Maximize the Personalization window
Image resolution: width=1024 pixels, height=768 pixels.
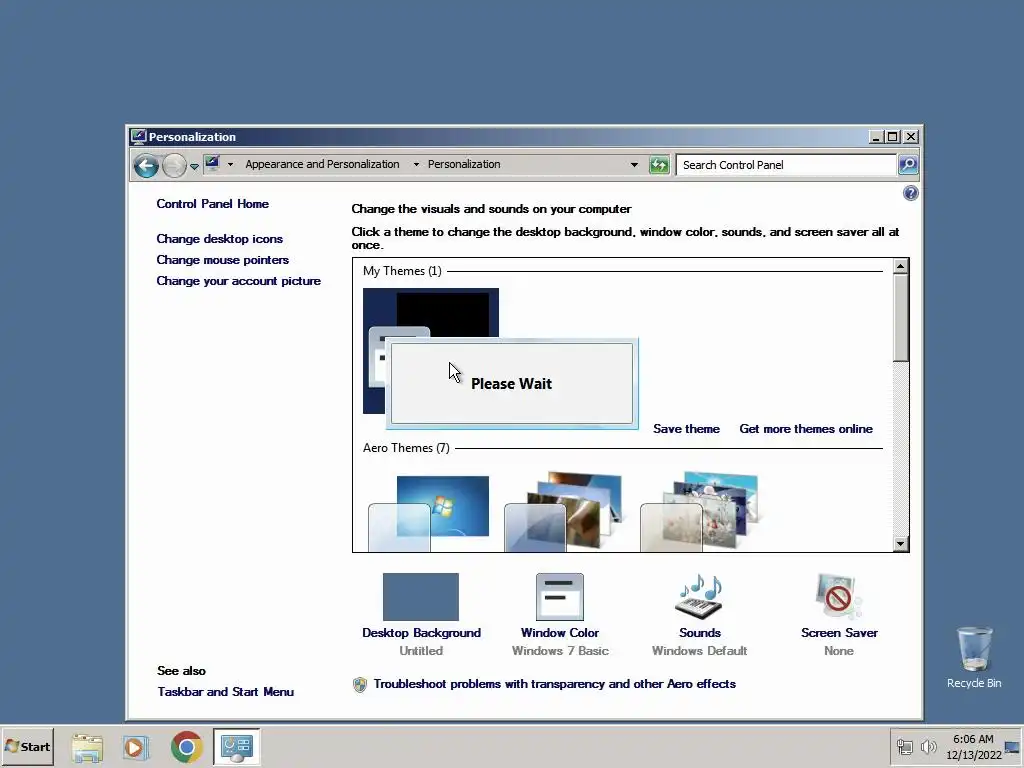coord(893,136)
